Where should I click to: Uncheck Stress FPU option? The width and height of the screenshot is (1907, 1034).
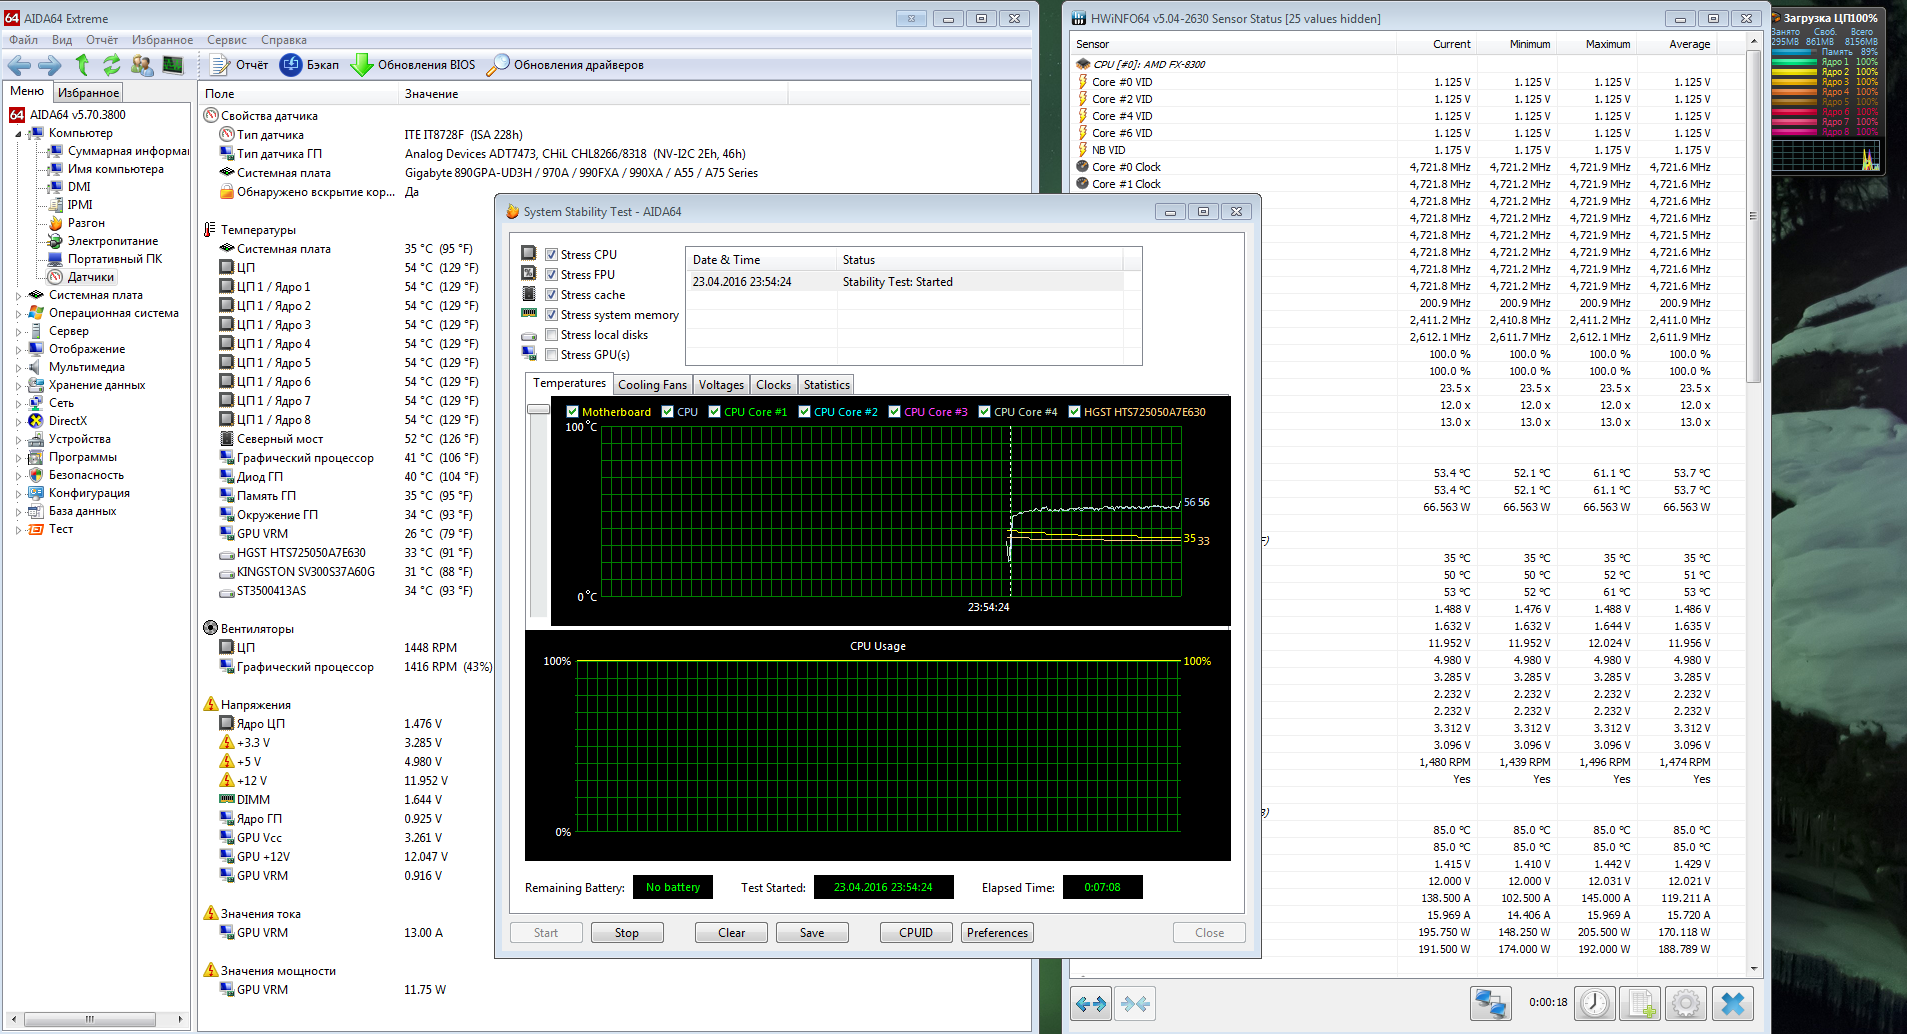pos(551,275)
